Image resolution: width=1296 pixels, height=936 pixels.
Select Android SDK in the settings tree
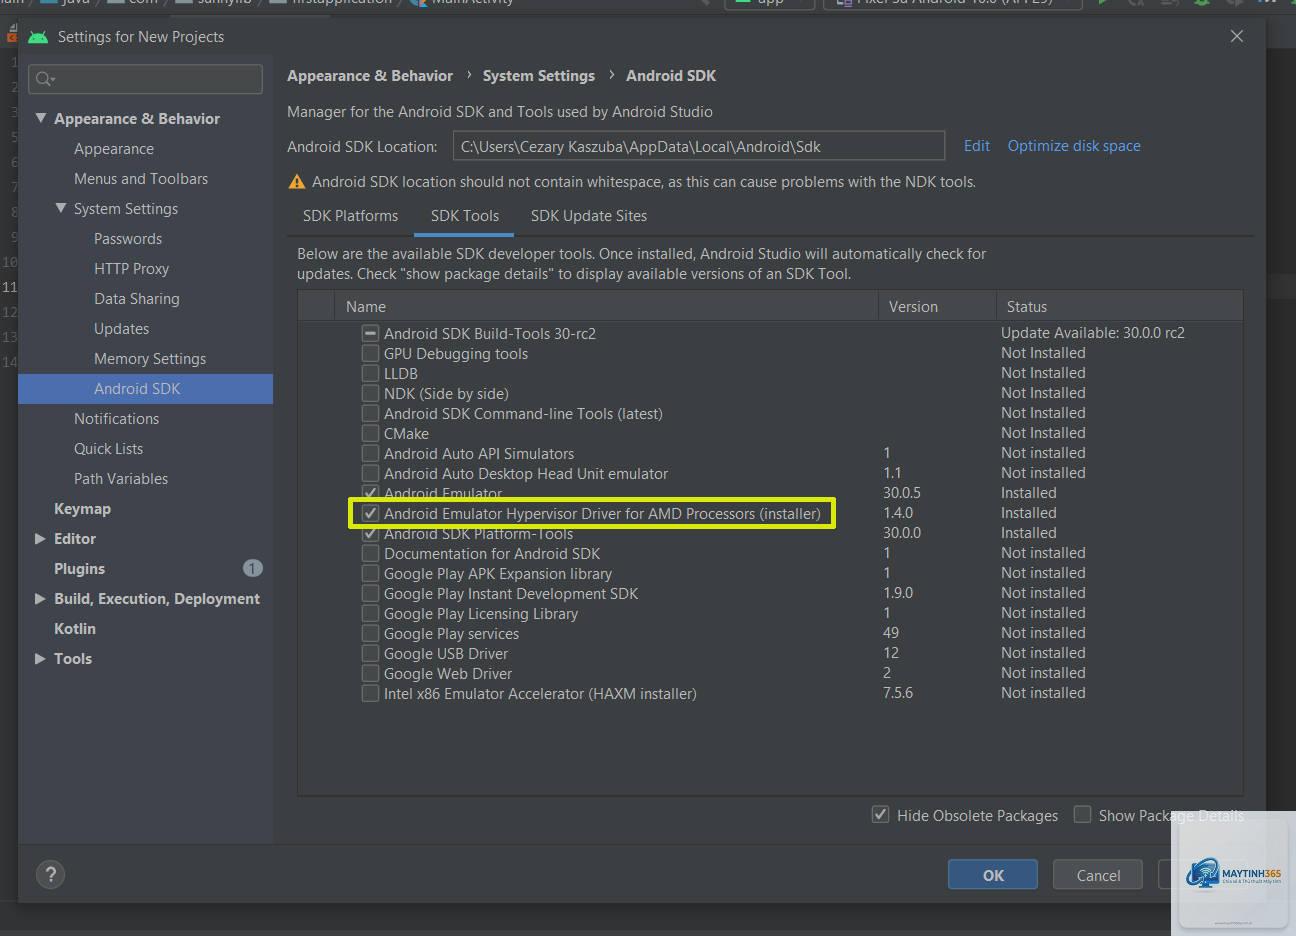coord(145,389)
